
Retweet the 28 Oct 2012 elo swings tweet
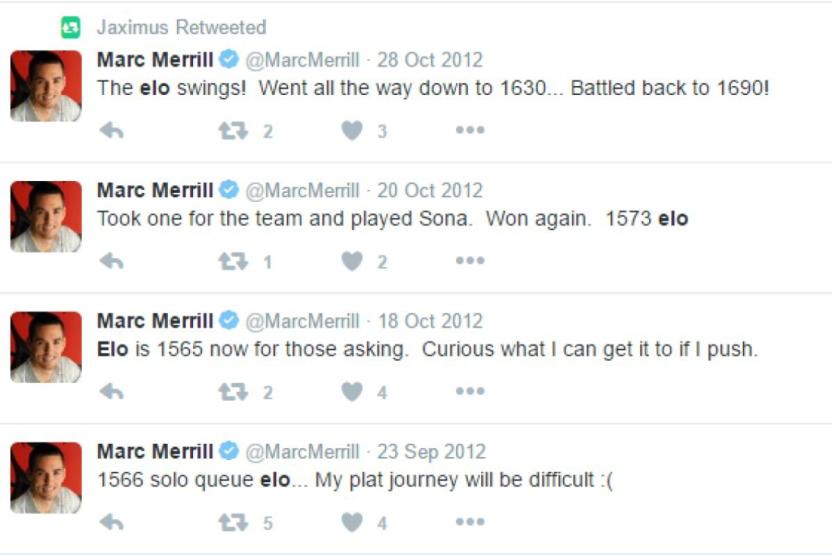233,131
